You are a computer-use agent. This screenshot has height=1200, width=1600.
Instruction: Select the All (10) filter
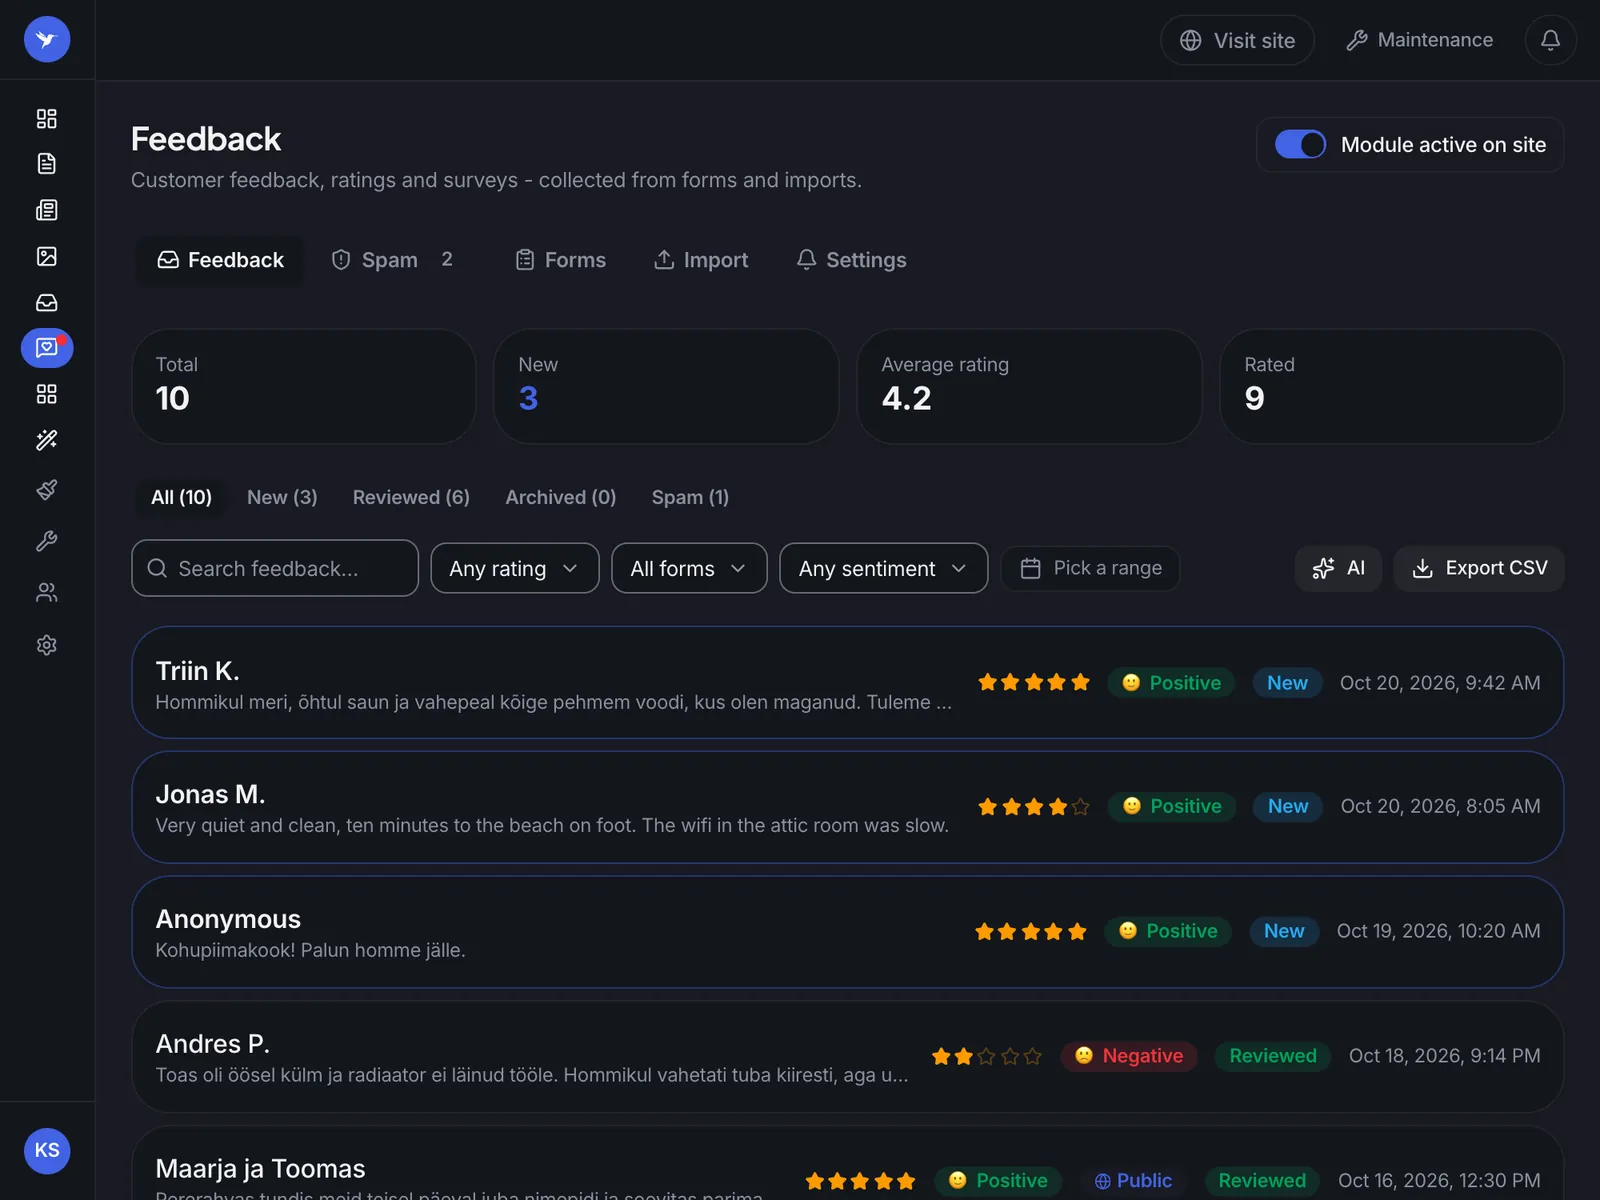181,497
